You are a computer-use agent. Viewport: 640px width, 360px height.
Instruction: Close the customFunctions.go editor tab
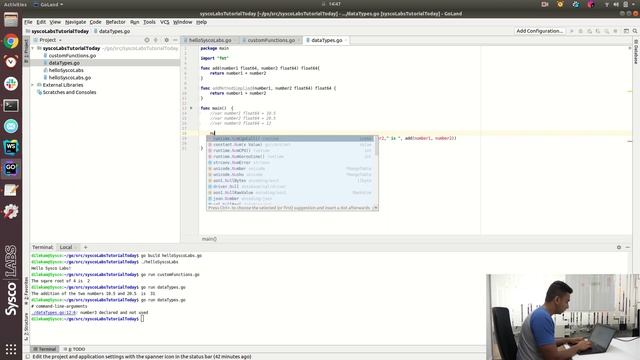[x=298, y=40]
